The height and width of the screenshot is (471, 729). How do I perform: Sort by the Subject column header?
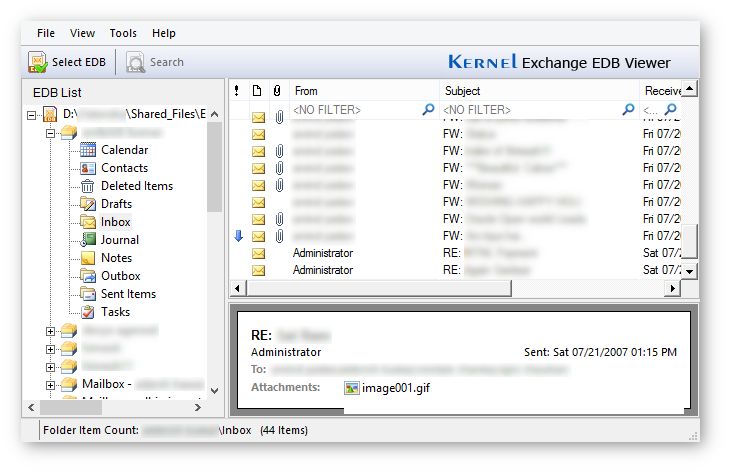tap(539, 91)
